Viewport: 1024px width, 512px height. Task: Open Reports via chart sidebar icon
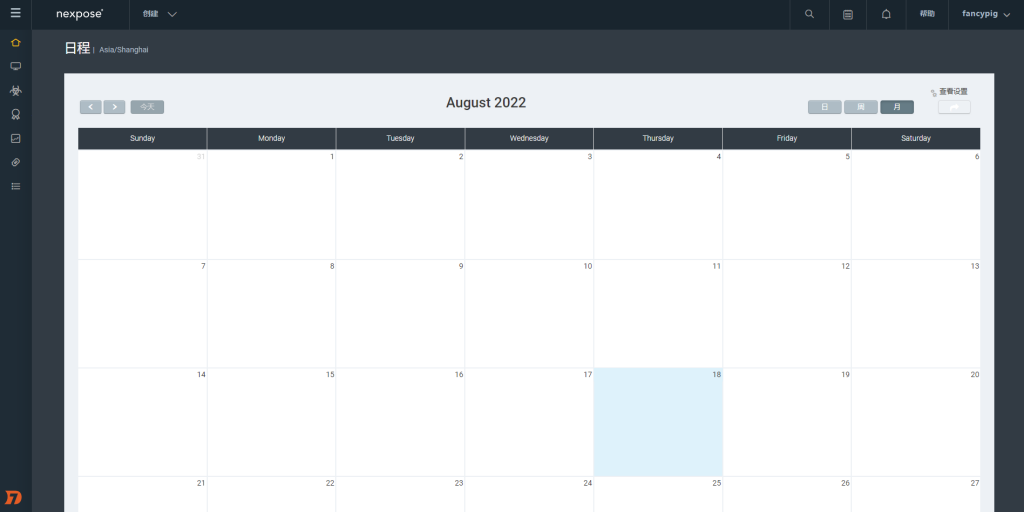tap(16, 138)
